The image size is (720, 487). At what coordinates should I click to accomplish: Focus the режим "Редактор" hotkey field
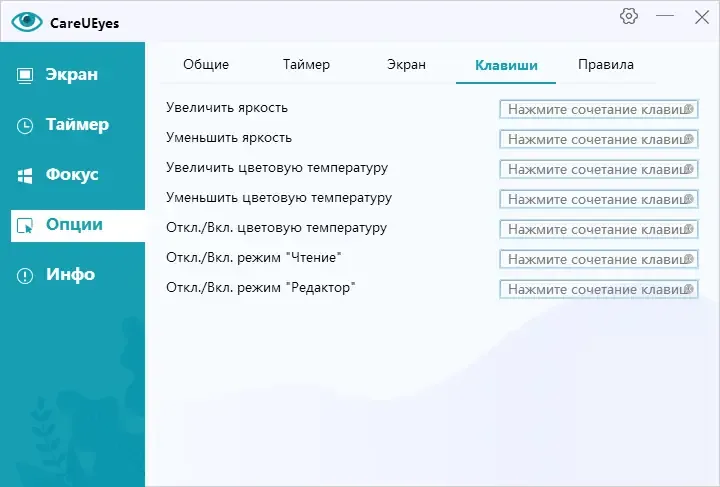click(599, 289)
